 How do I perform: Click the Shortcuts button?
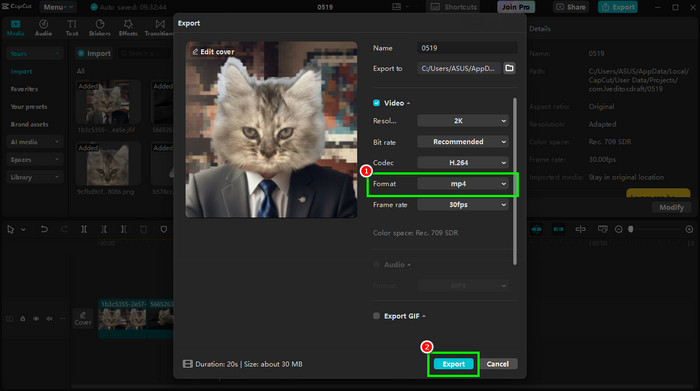click(x=454, y=7)
